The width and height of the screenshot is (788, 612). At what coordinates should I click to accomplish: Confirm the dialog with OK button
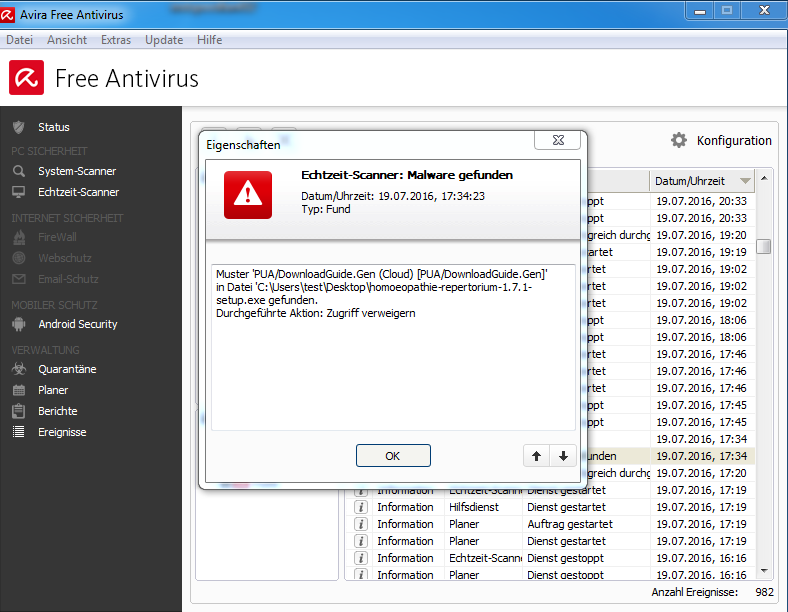(393, 456)
